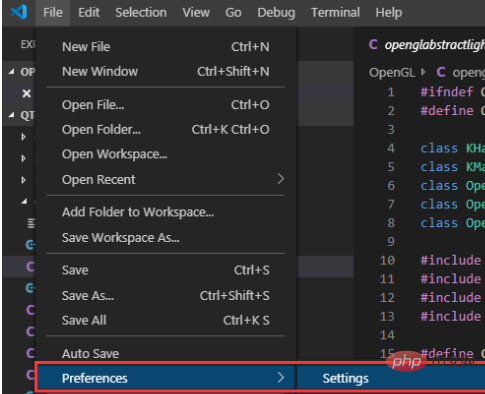The height and width of the screenshot is (394, 485).
Task: Expand the Open Recent submenu
Action: coord(166,179)
